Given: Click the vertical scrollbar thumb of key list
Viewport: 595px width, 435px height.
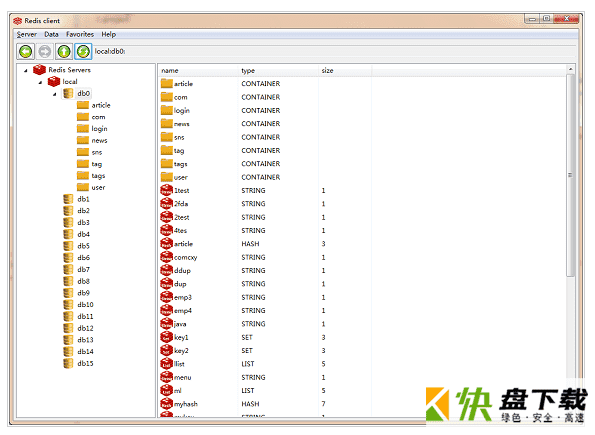Looking at the screenshot, I should pyautogui.click(x=570, y=175).
